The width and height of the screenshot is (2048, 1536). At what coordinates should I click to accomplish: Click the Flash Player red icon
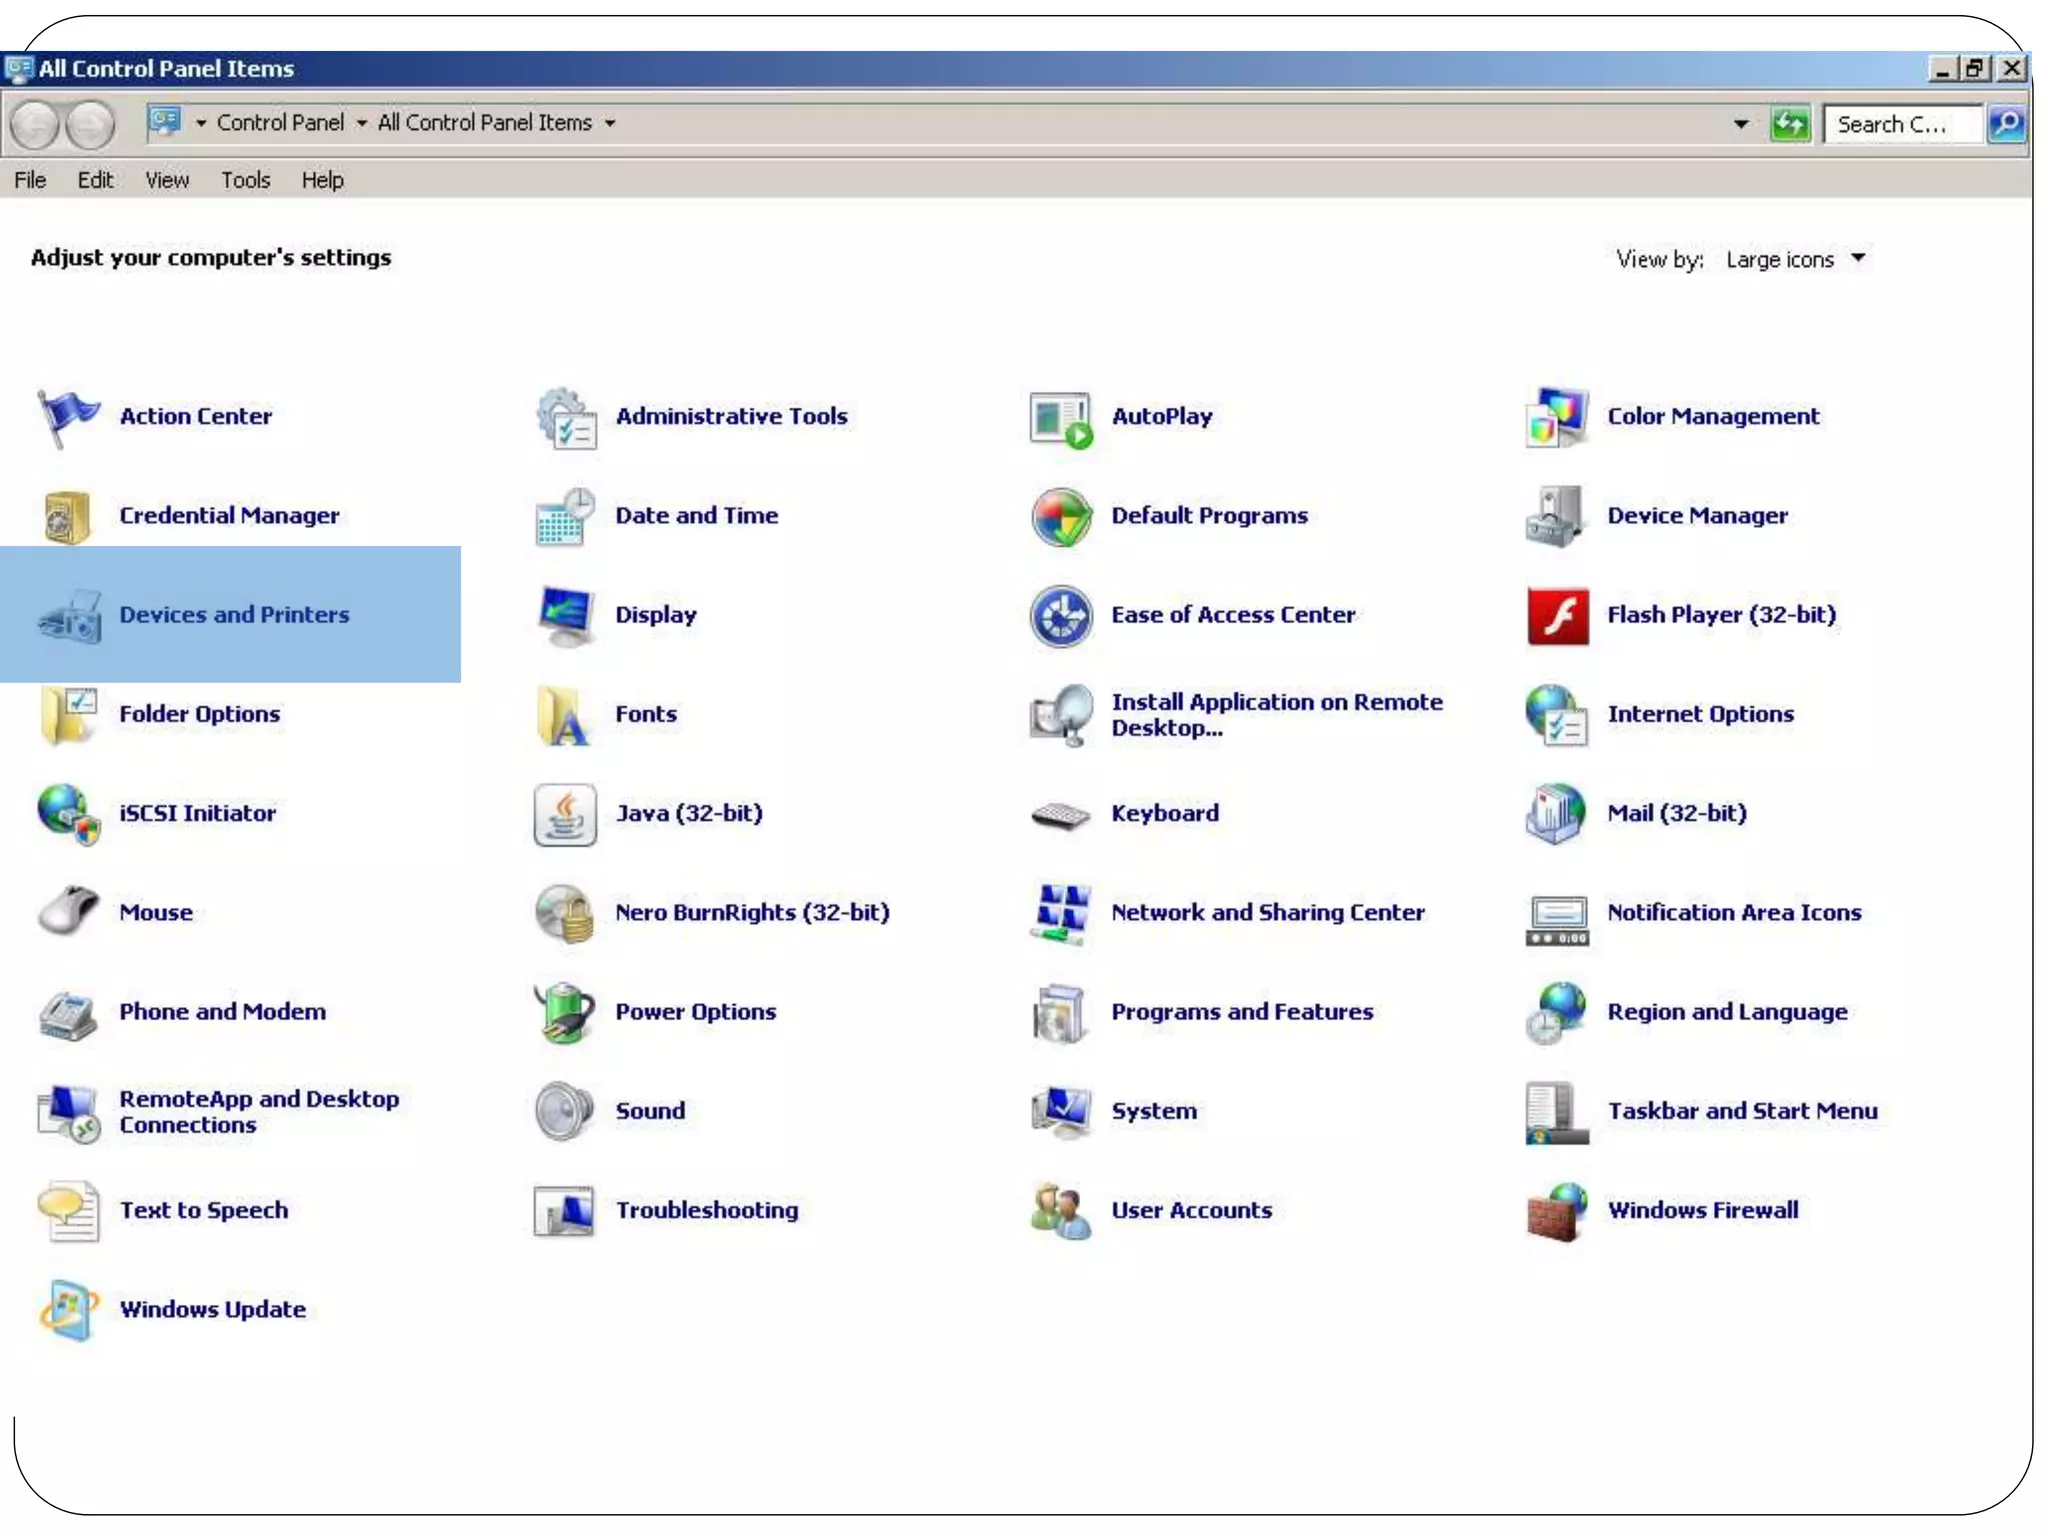[1556, 615]
